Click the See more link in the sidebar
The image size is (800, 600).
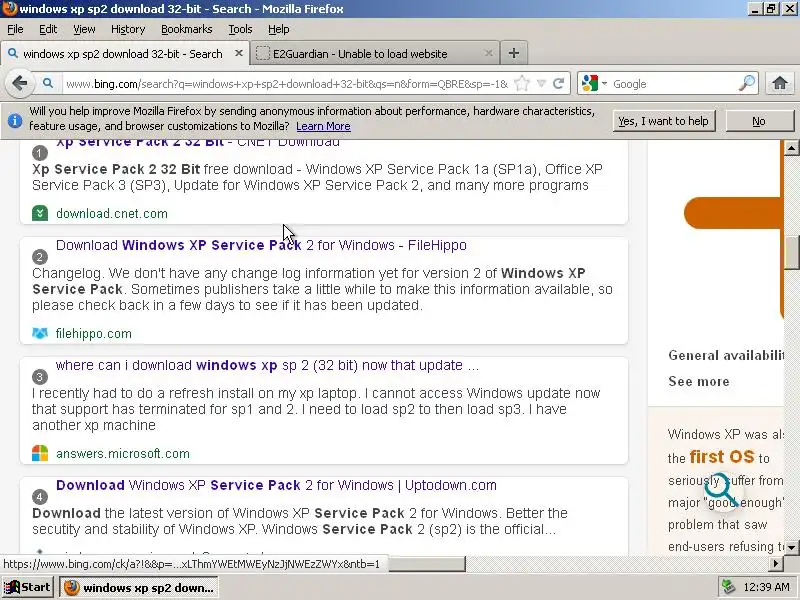[x=698, y=381]
